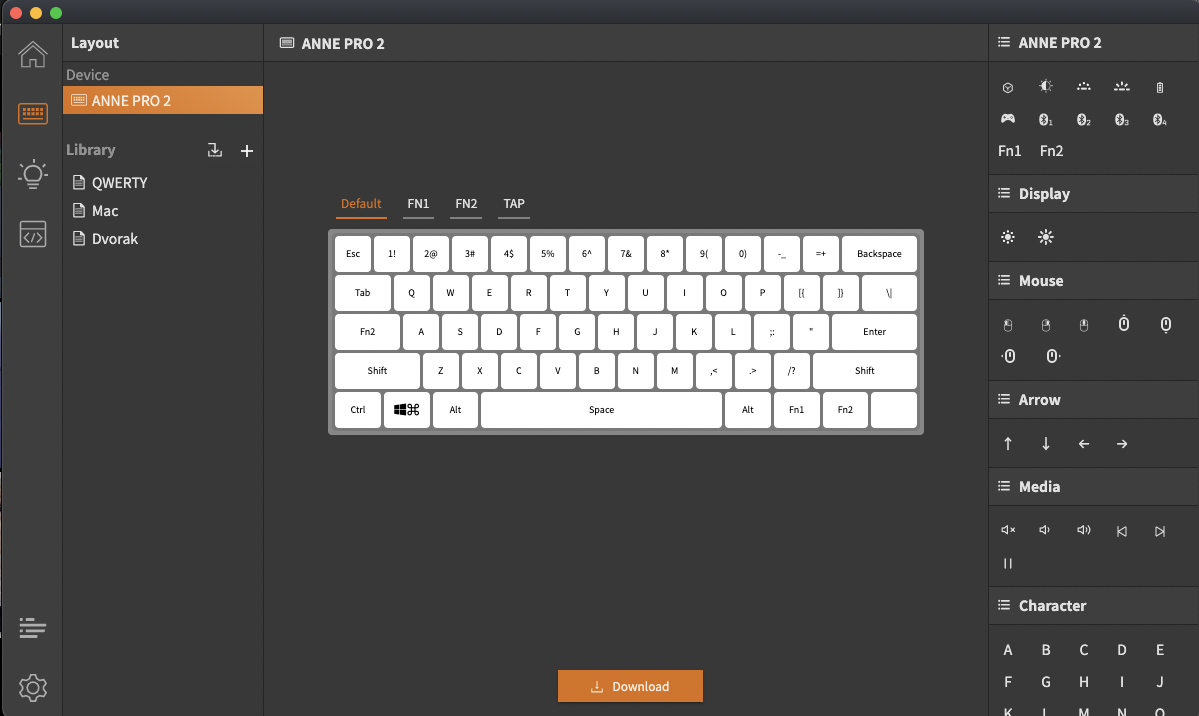This screenshot has width=1199, height=716.
Task: Select the volume up media icon
Action: (1084, 530)
